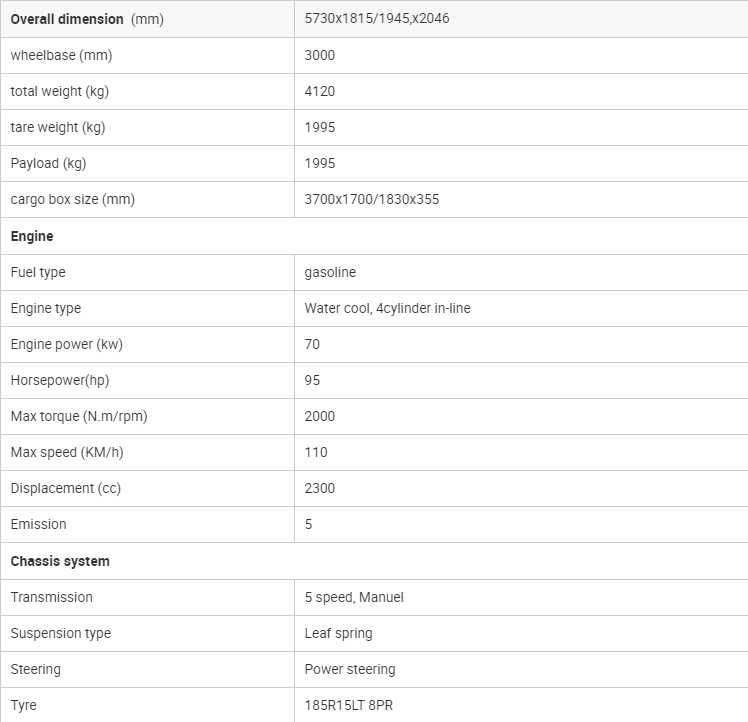Select the Max torque (N.m/rpm) label
Image resolution: width=748 pixels, height=722 pixels.
point(79,416)
